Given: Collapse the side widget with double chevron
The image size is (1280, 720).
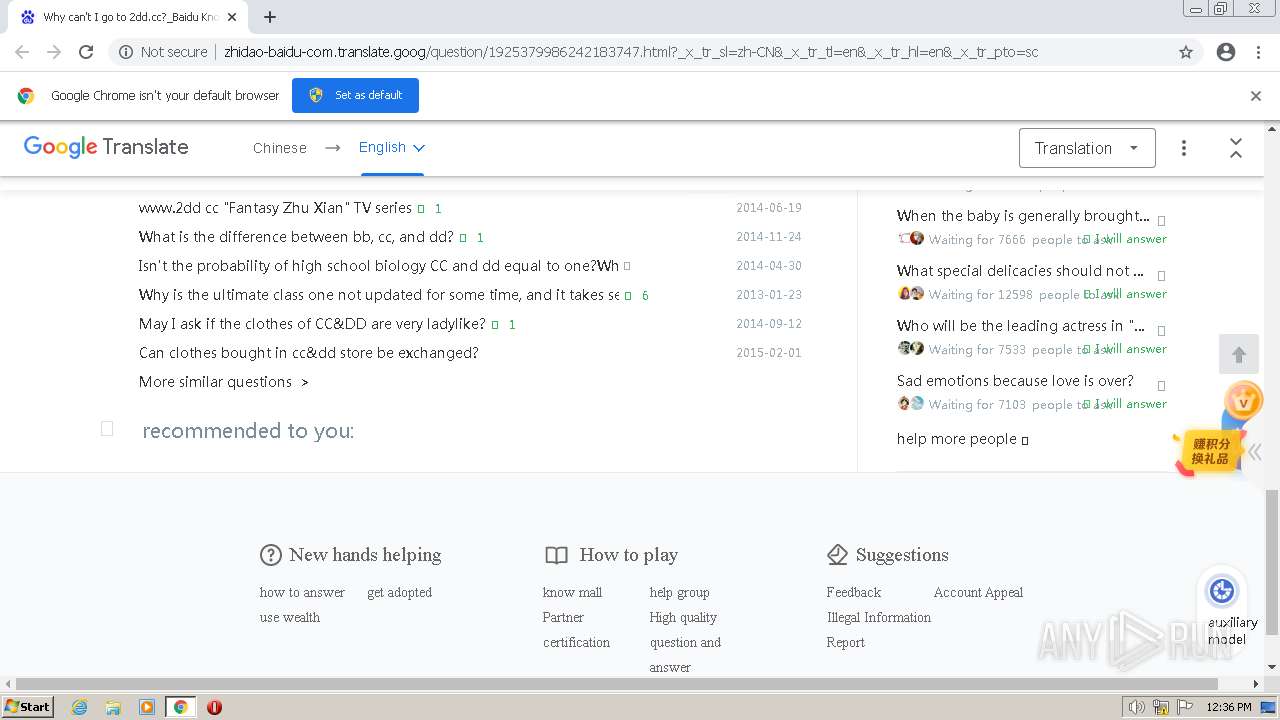Looking at the screenshot, I should 1255,452.
